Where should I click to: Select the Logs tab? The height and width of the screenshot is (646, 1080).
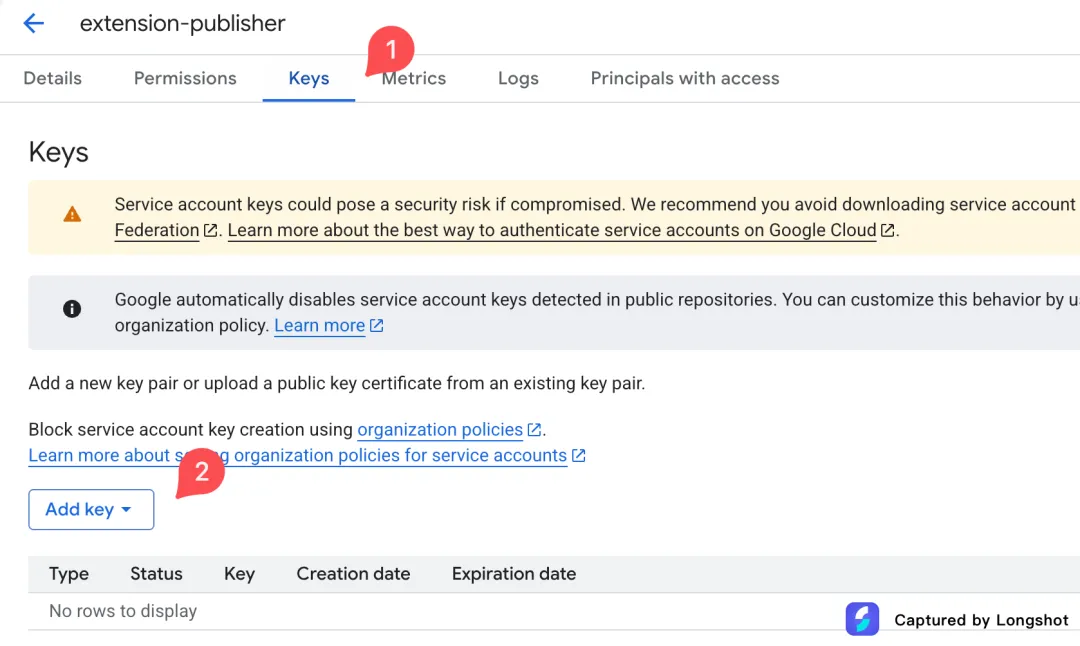[518, 79]
